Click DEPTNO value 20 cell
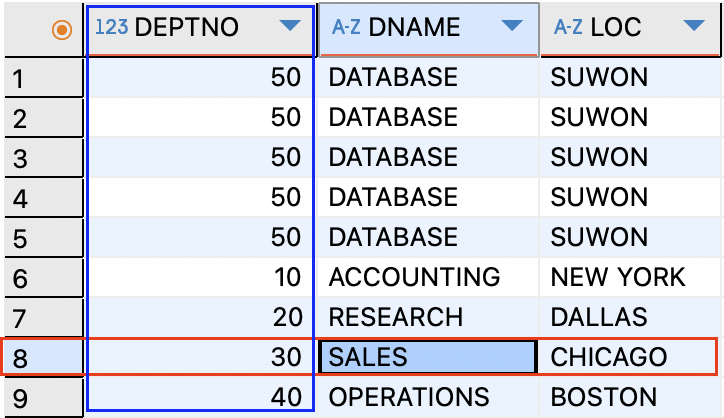724x418 pixels. 200,317
